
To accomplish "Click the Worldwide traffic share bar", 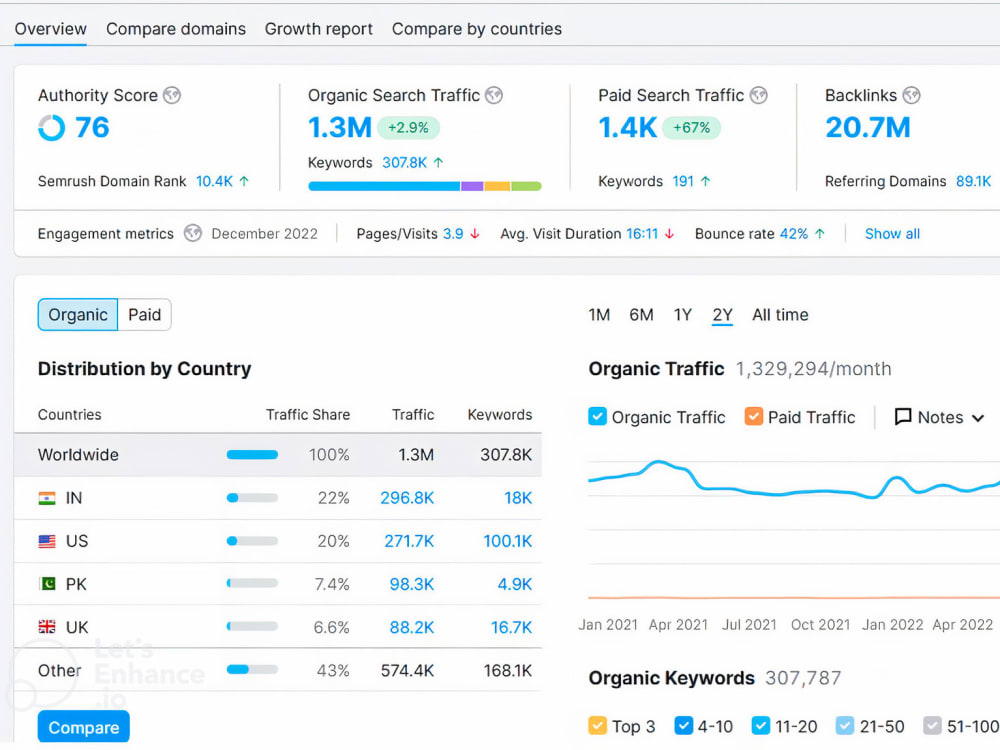I will tap(252, 455).
